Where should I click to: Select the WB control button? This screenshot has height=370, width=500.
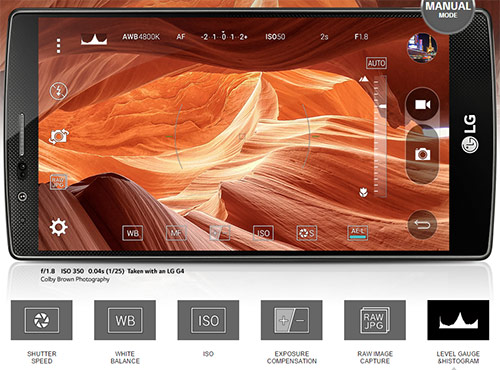pos(133,233)
